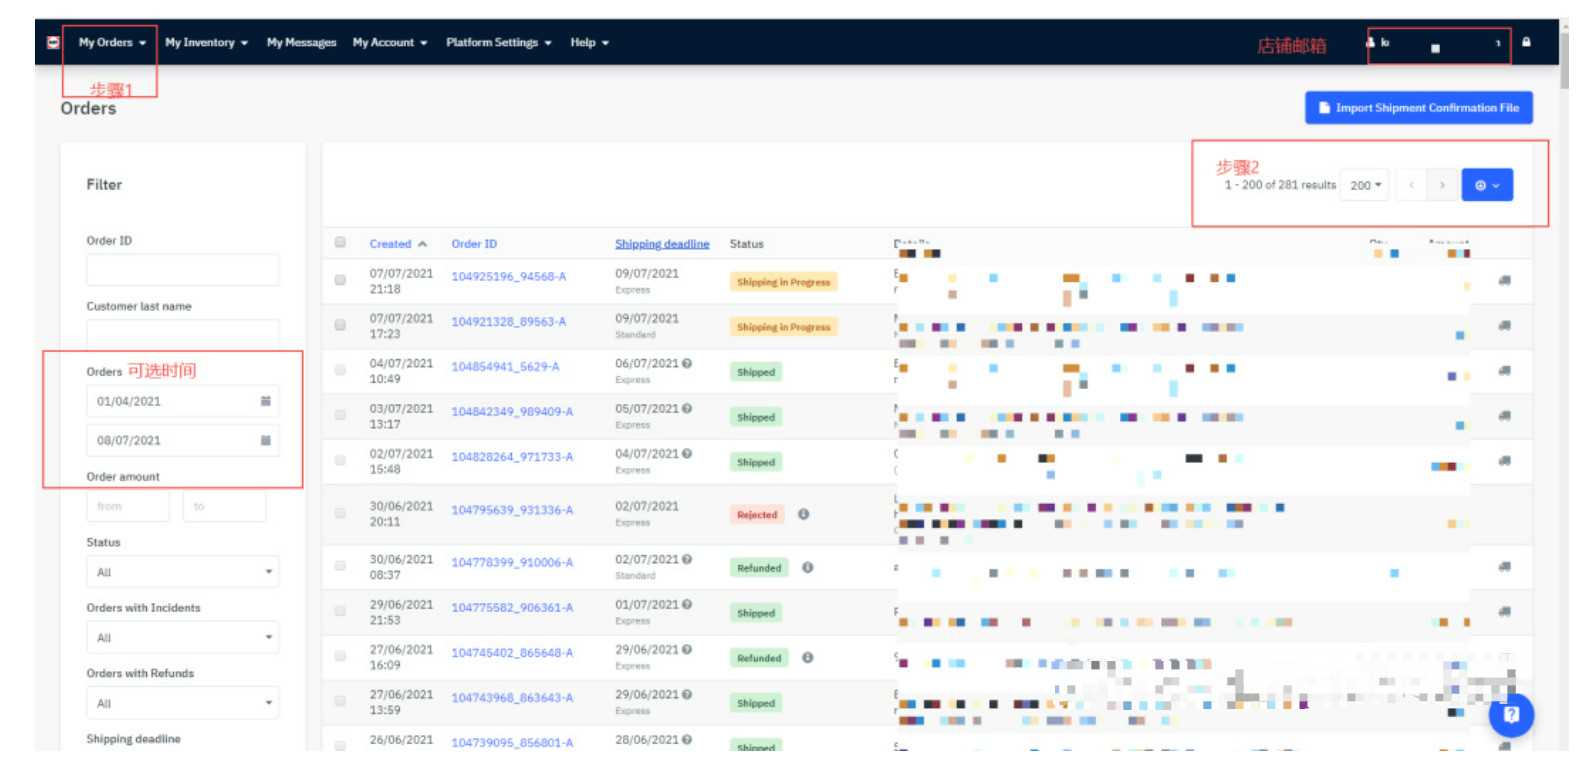Expand the My Orders menu
The width and height of the screenshot is (1589, 772).
coord(112,42)
